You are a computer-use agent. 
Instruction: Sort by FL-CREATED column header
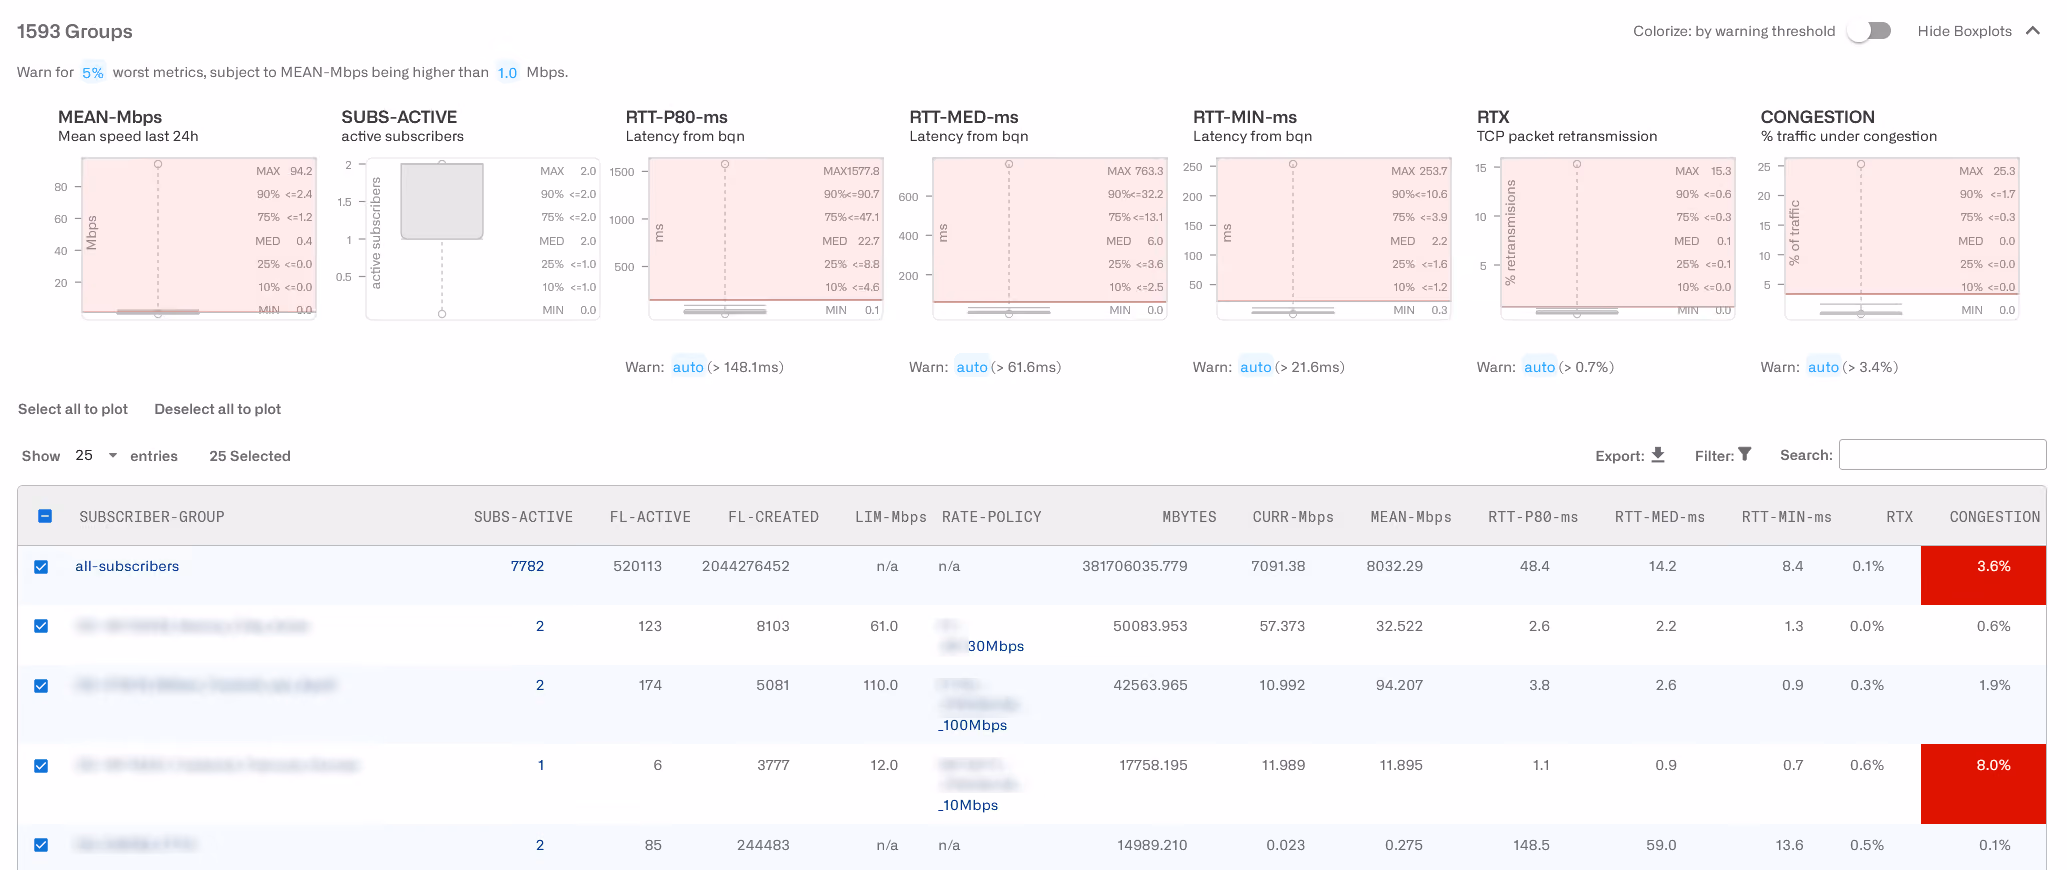773,517
